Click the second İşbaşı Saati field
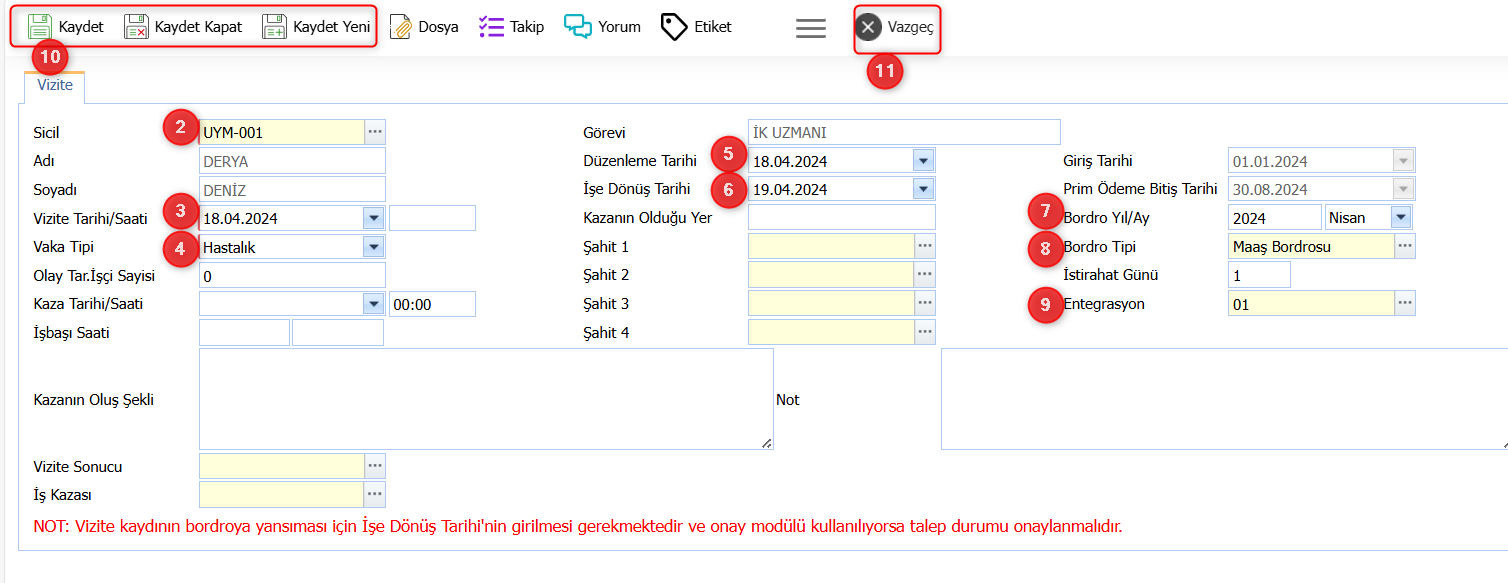 (338, 333)
